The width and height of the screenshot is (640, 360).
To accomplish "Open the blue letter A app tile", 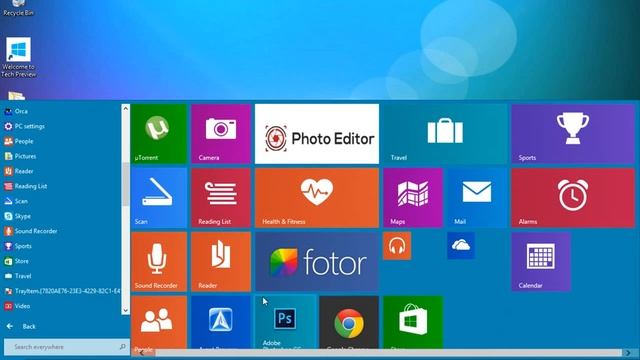I will tap(221, 322).
